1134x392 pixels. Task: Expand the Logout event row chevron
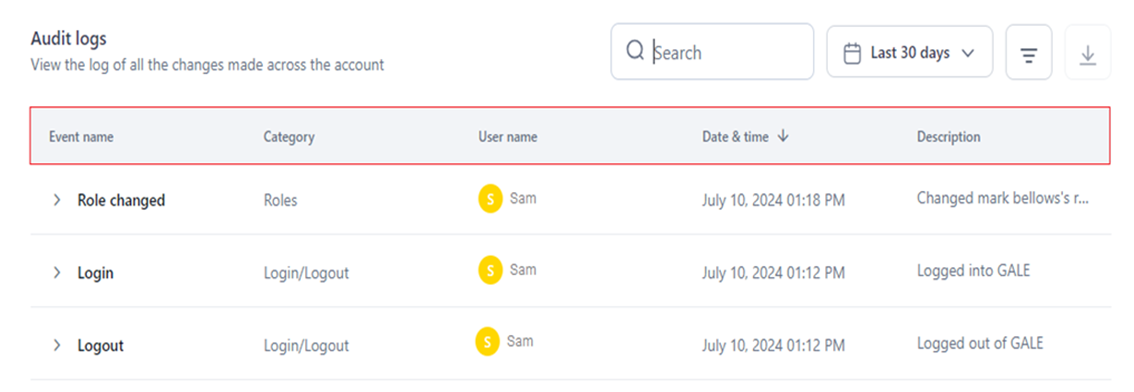tap(56, 346)
